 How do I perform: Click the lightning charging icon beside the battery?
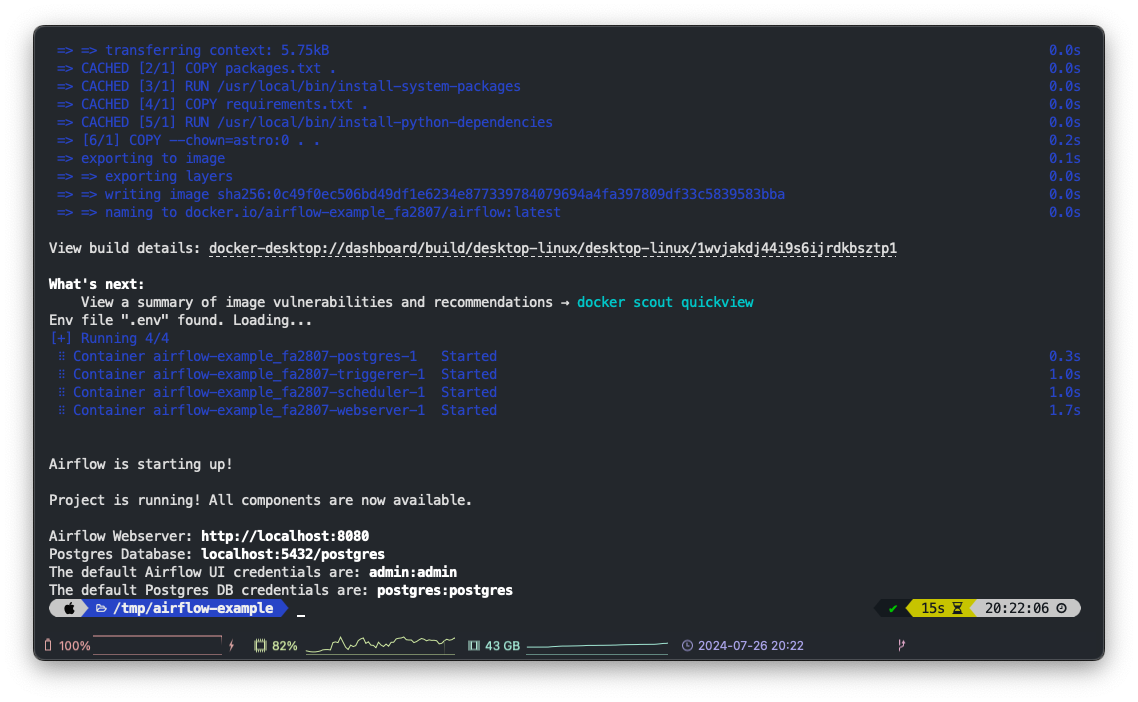pyautogui.click(x=232, y=645)
